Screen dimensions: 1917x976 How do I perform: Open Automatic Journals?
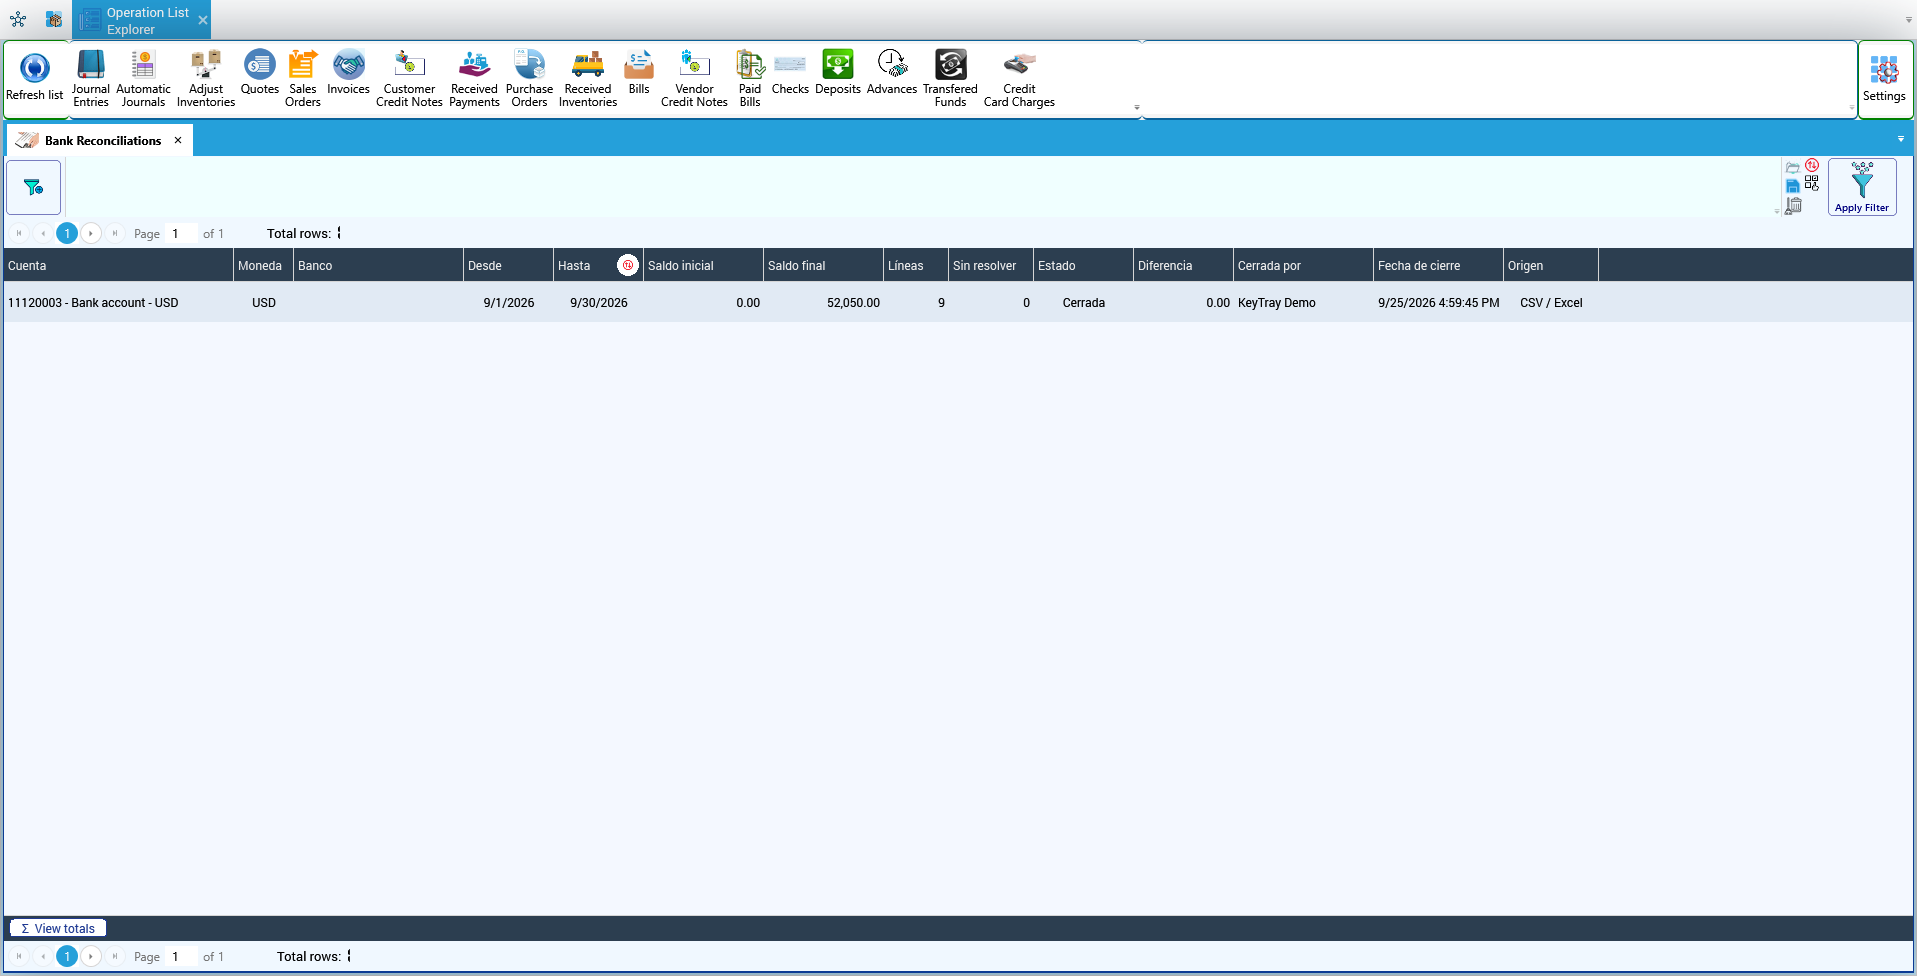[x=143, y=78]
